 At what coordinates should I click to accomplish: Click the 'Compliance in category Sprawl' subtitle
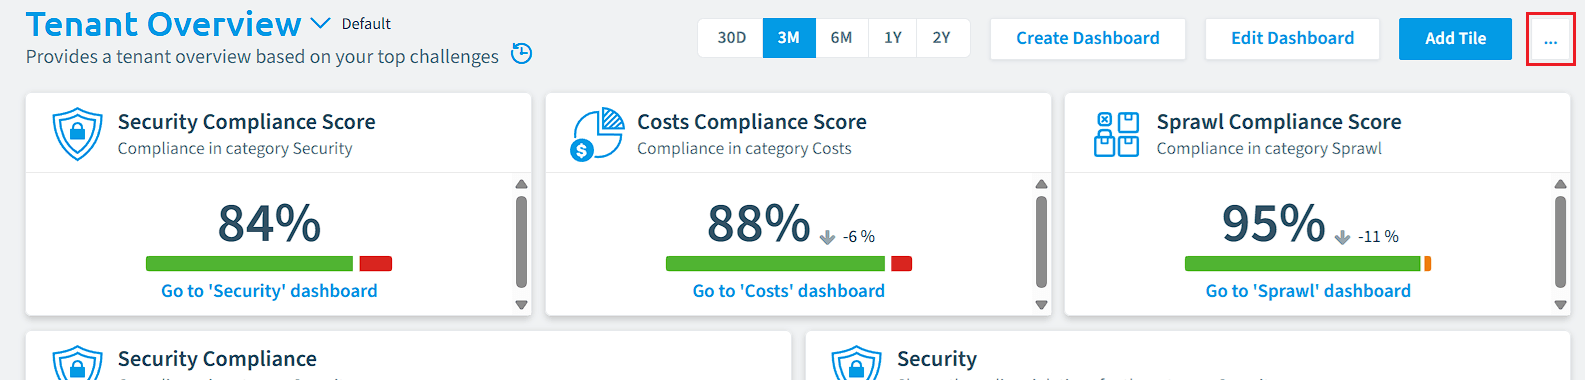tap(1269, 148)
